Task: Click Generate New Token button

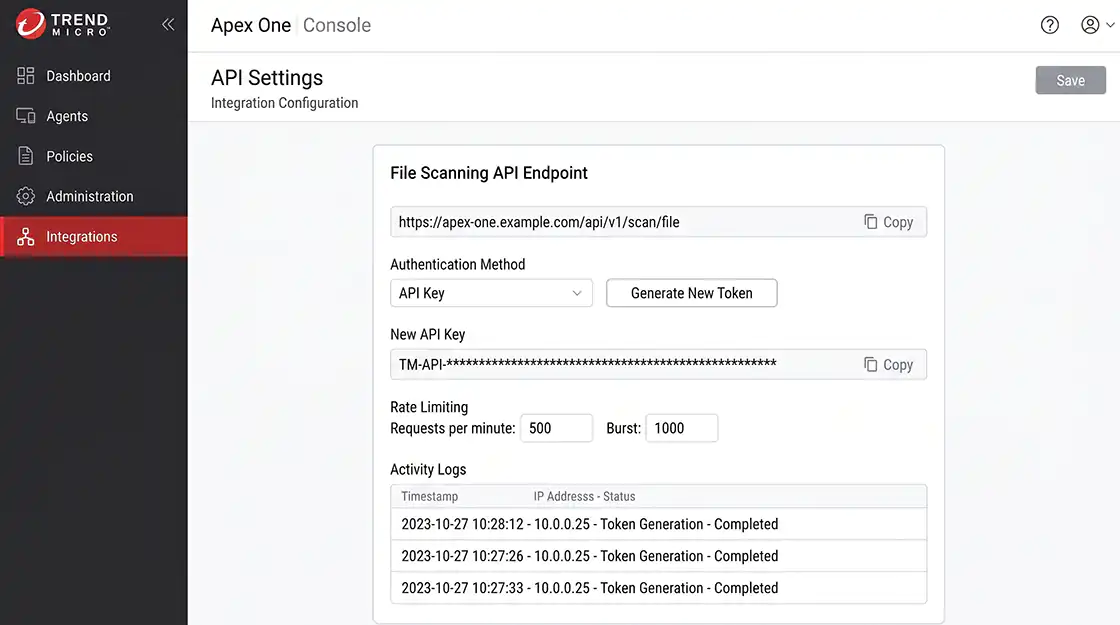Action: click(691, 293)
